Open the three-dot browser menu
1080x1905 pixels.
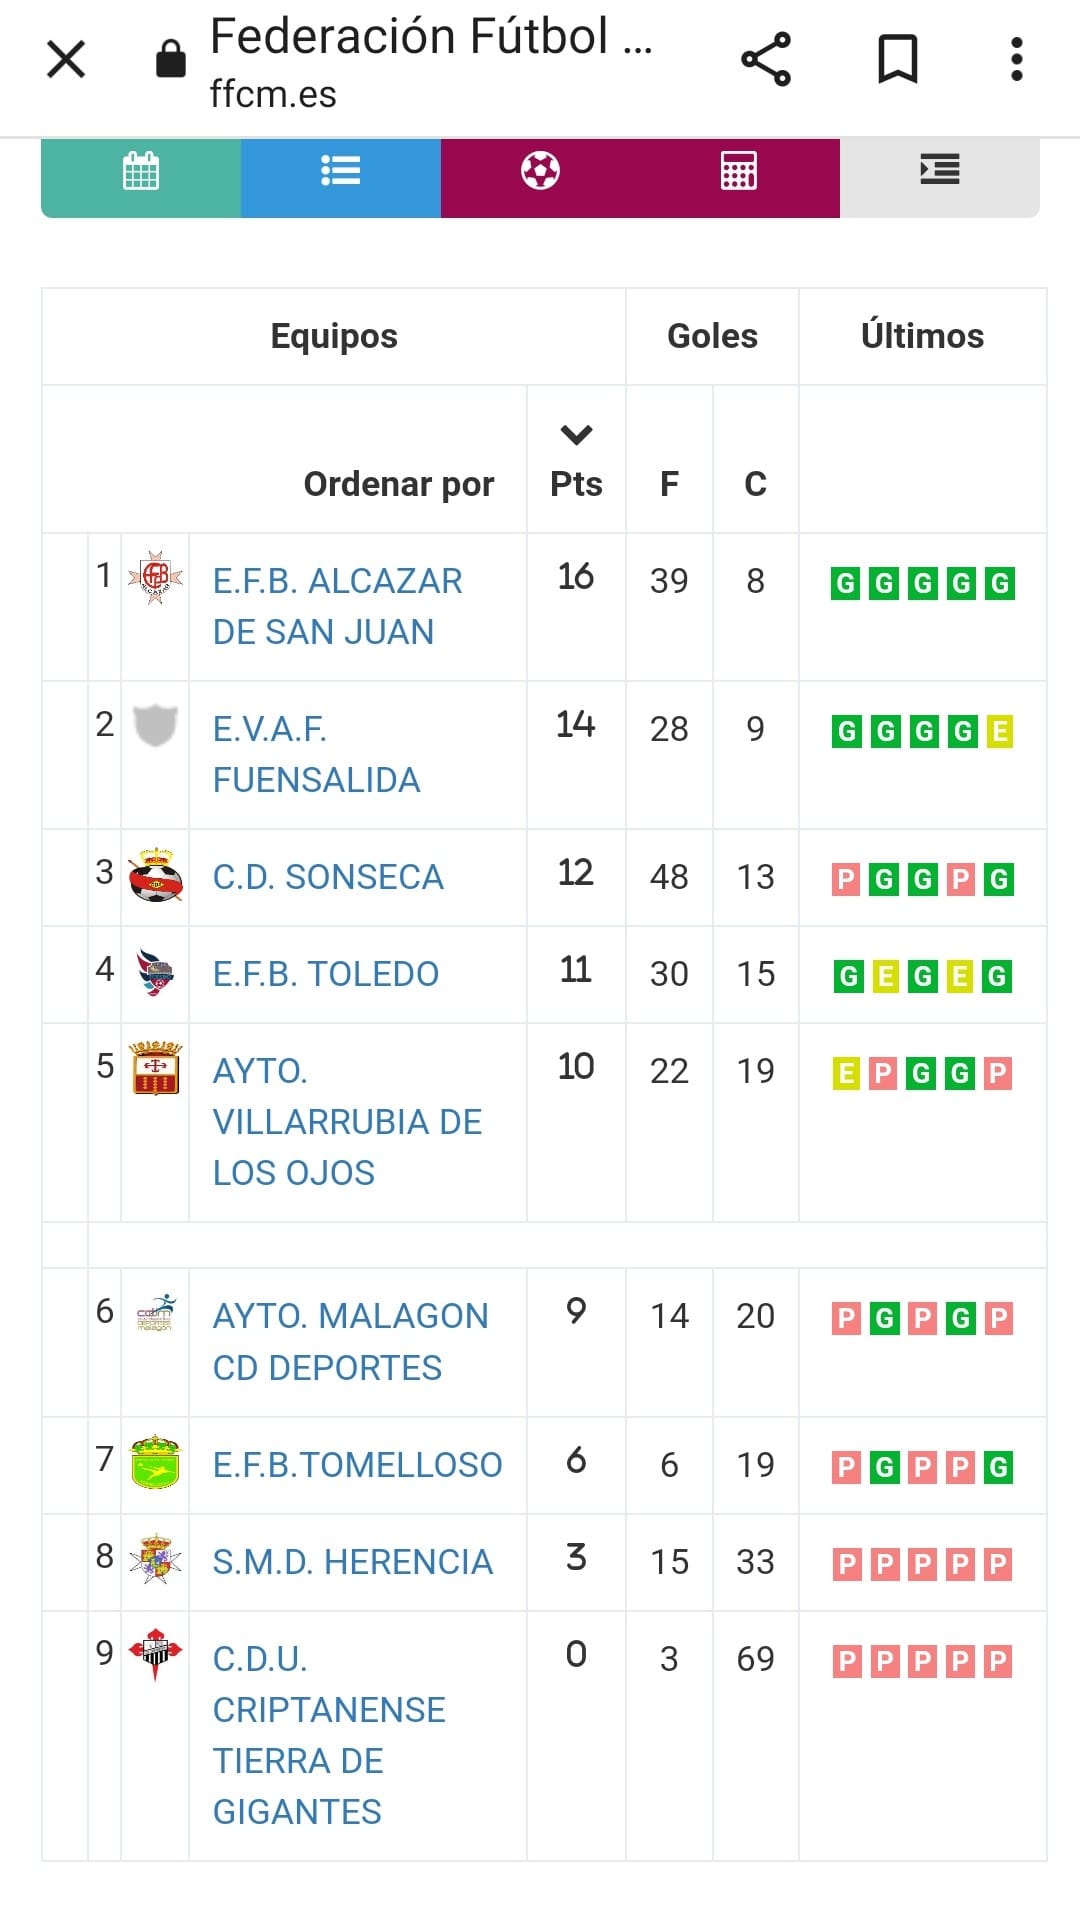pos(1016,59)
